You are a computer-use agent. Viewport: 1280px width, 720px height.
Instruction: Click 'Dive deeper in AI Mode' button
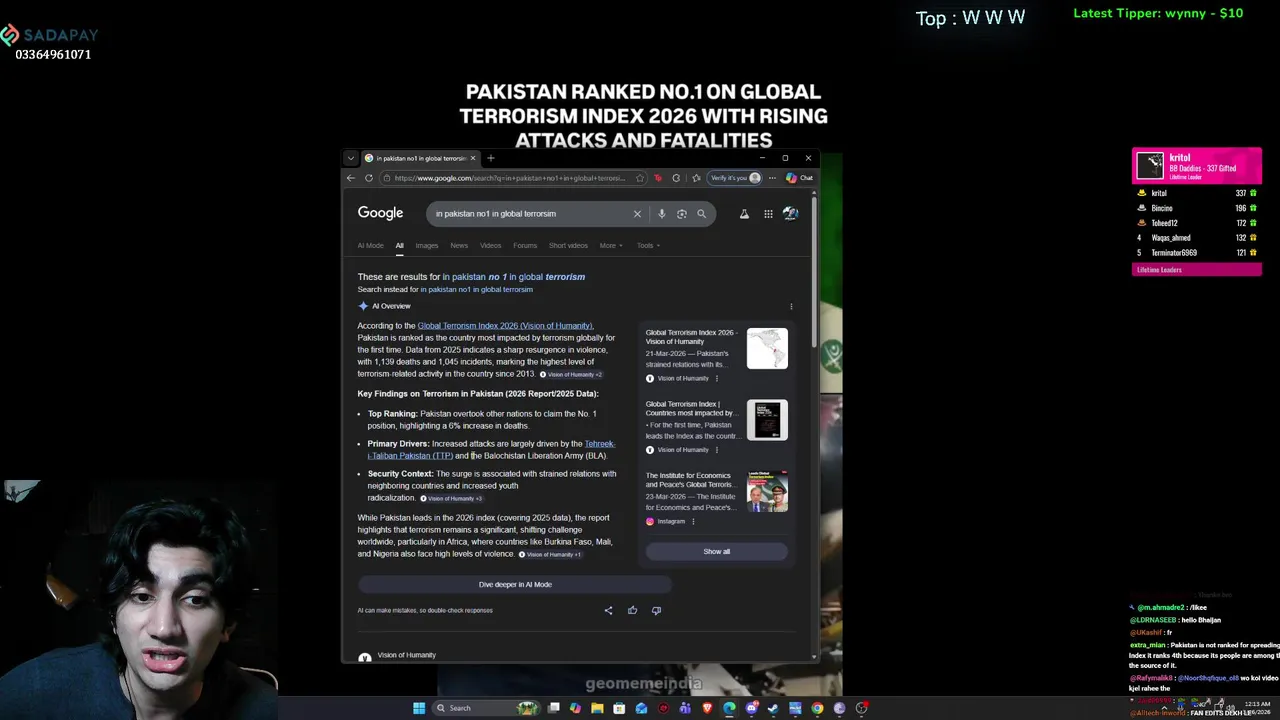click(x=515, y=584)
